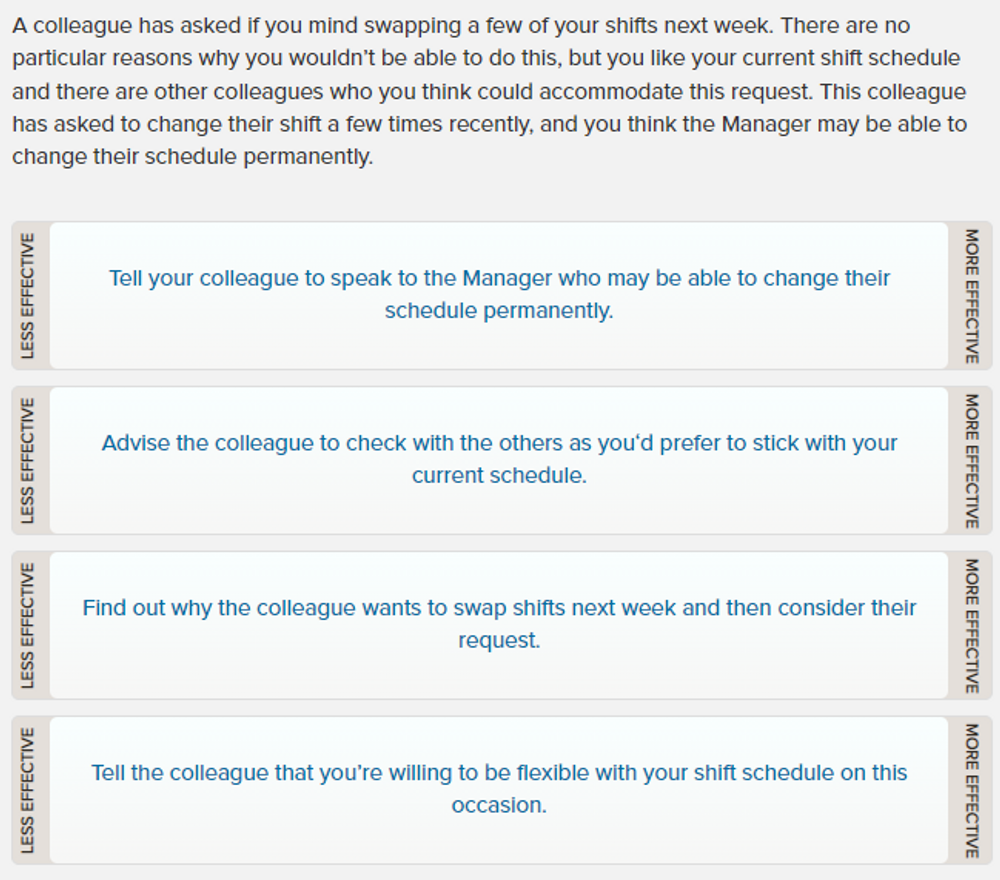
Task: Click the statement about considering the colleague's request
Action: tap(499, 624)
